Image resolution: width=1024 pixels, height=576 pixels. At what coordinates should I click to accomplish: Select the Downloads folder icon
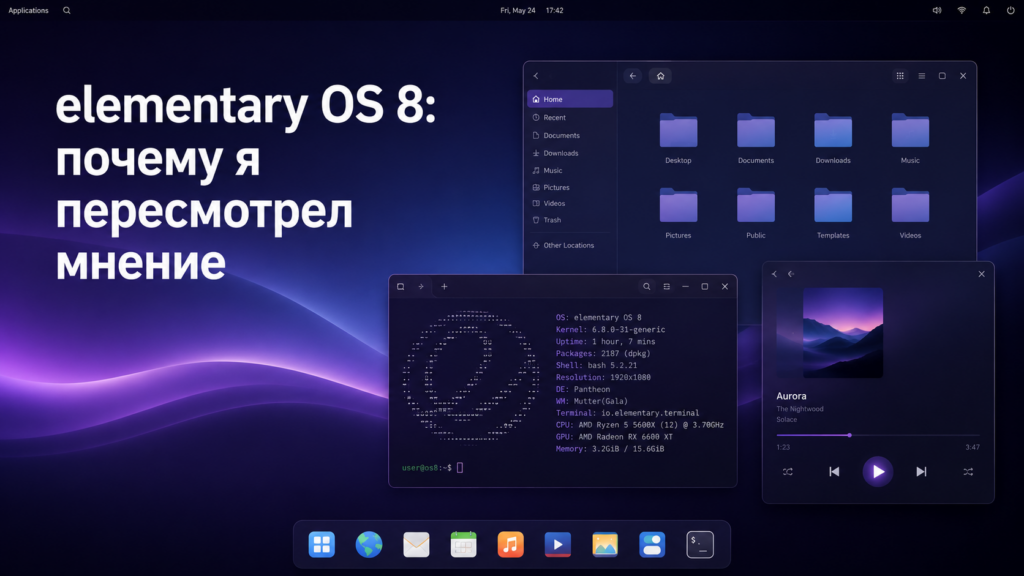(x=833, y=131)
